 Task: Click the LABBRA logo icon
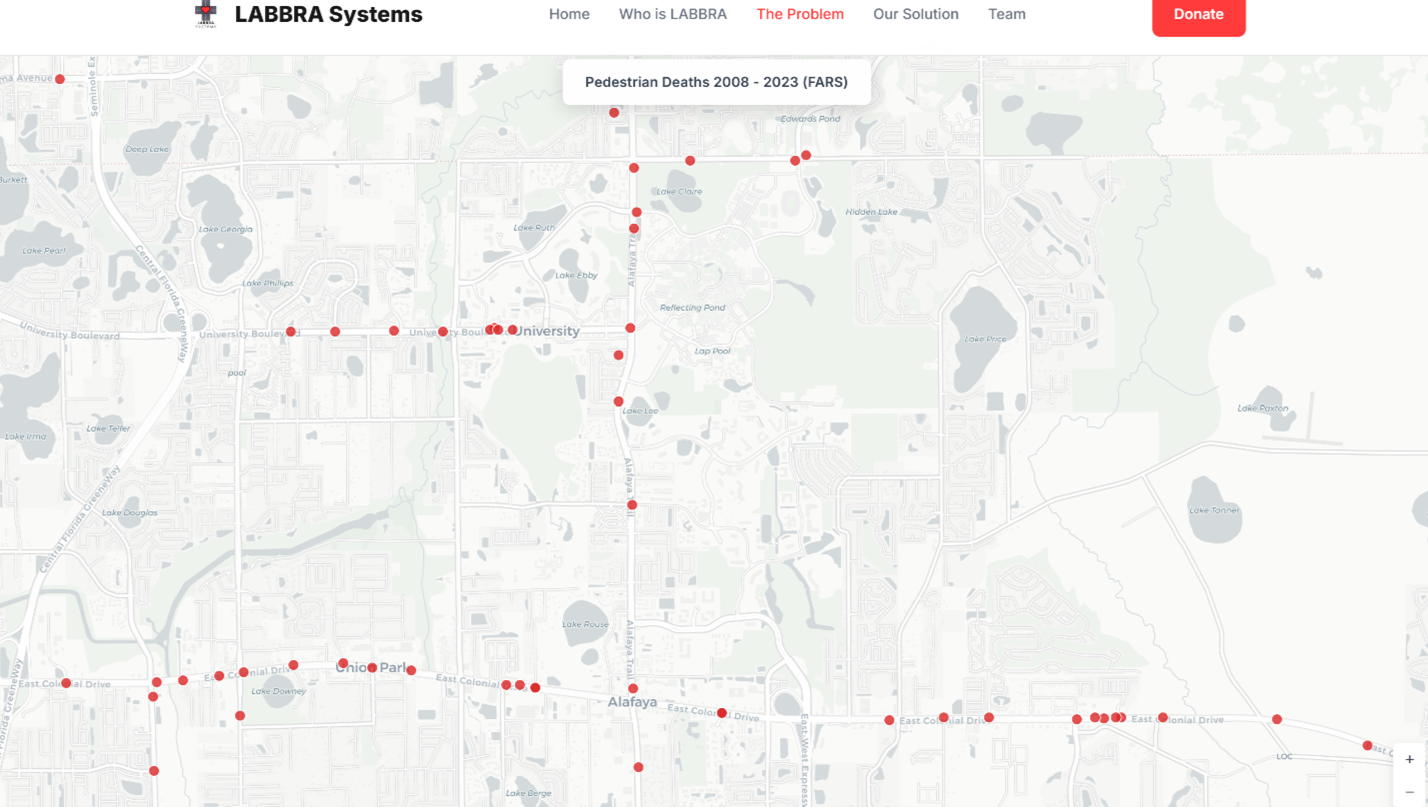coord(205,13)
